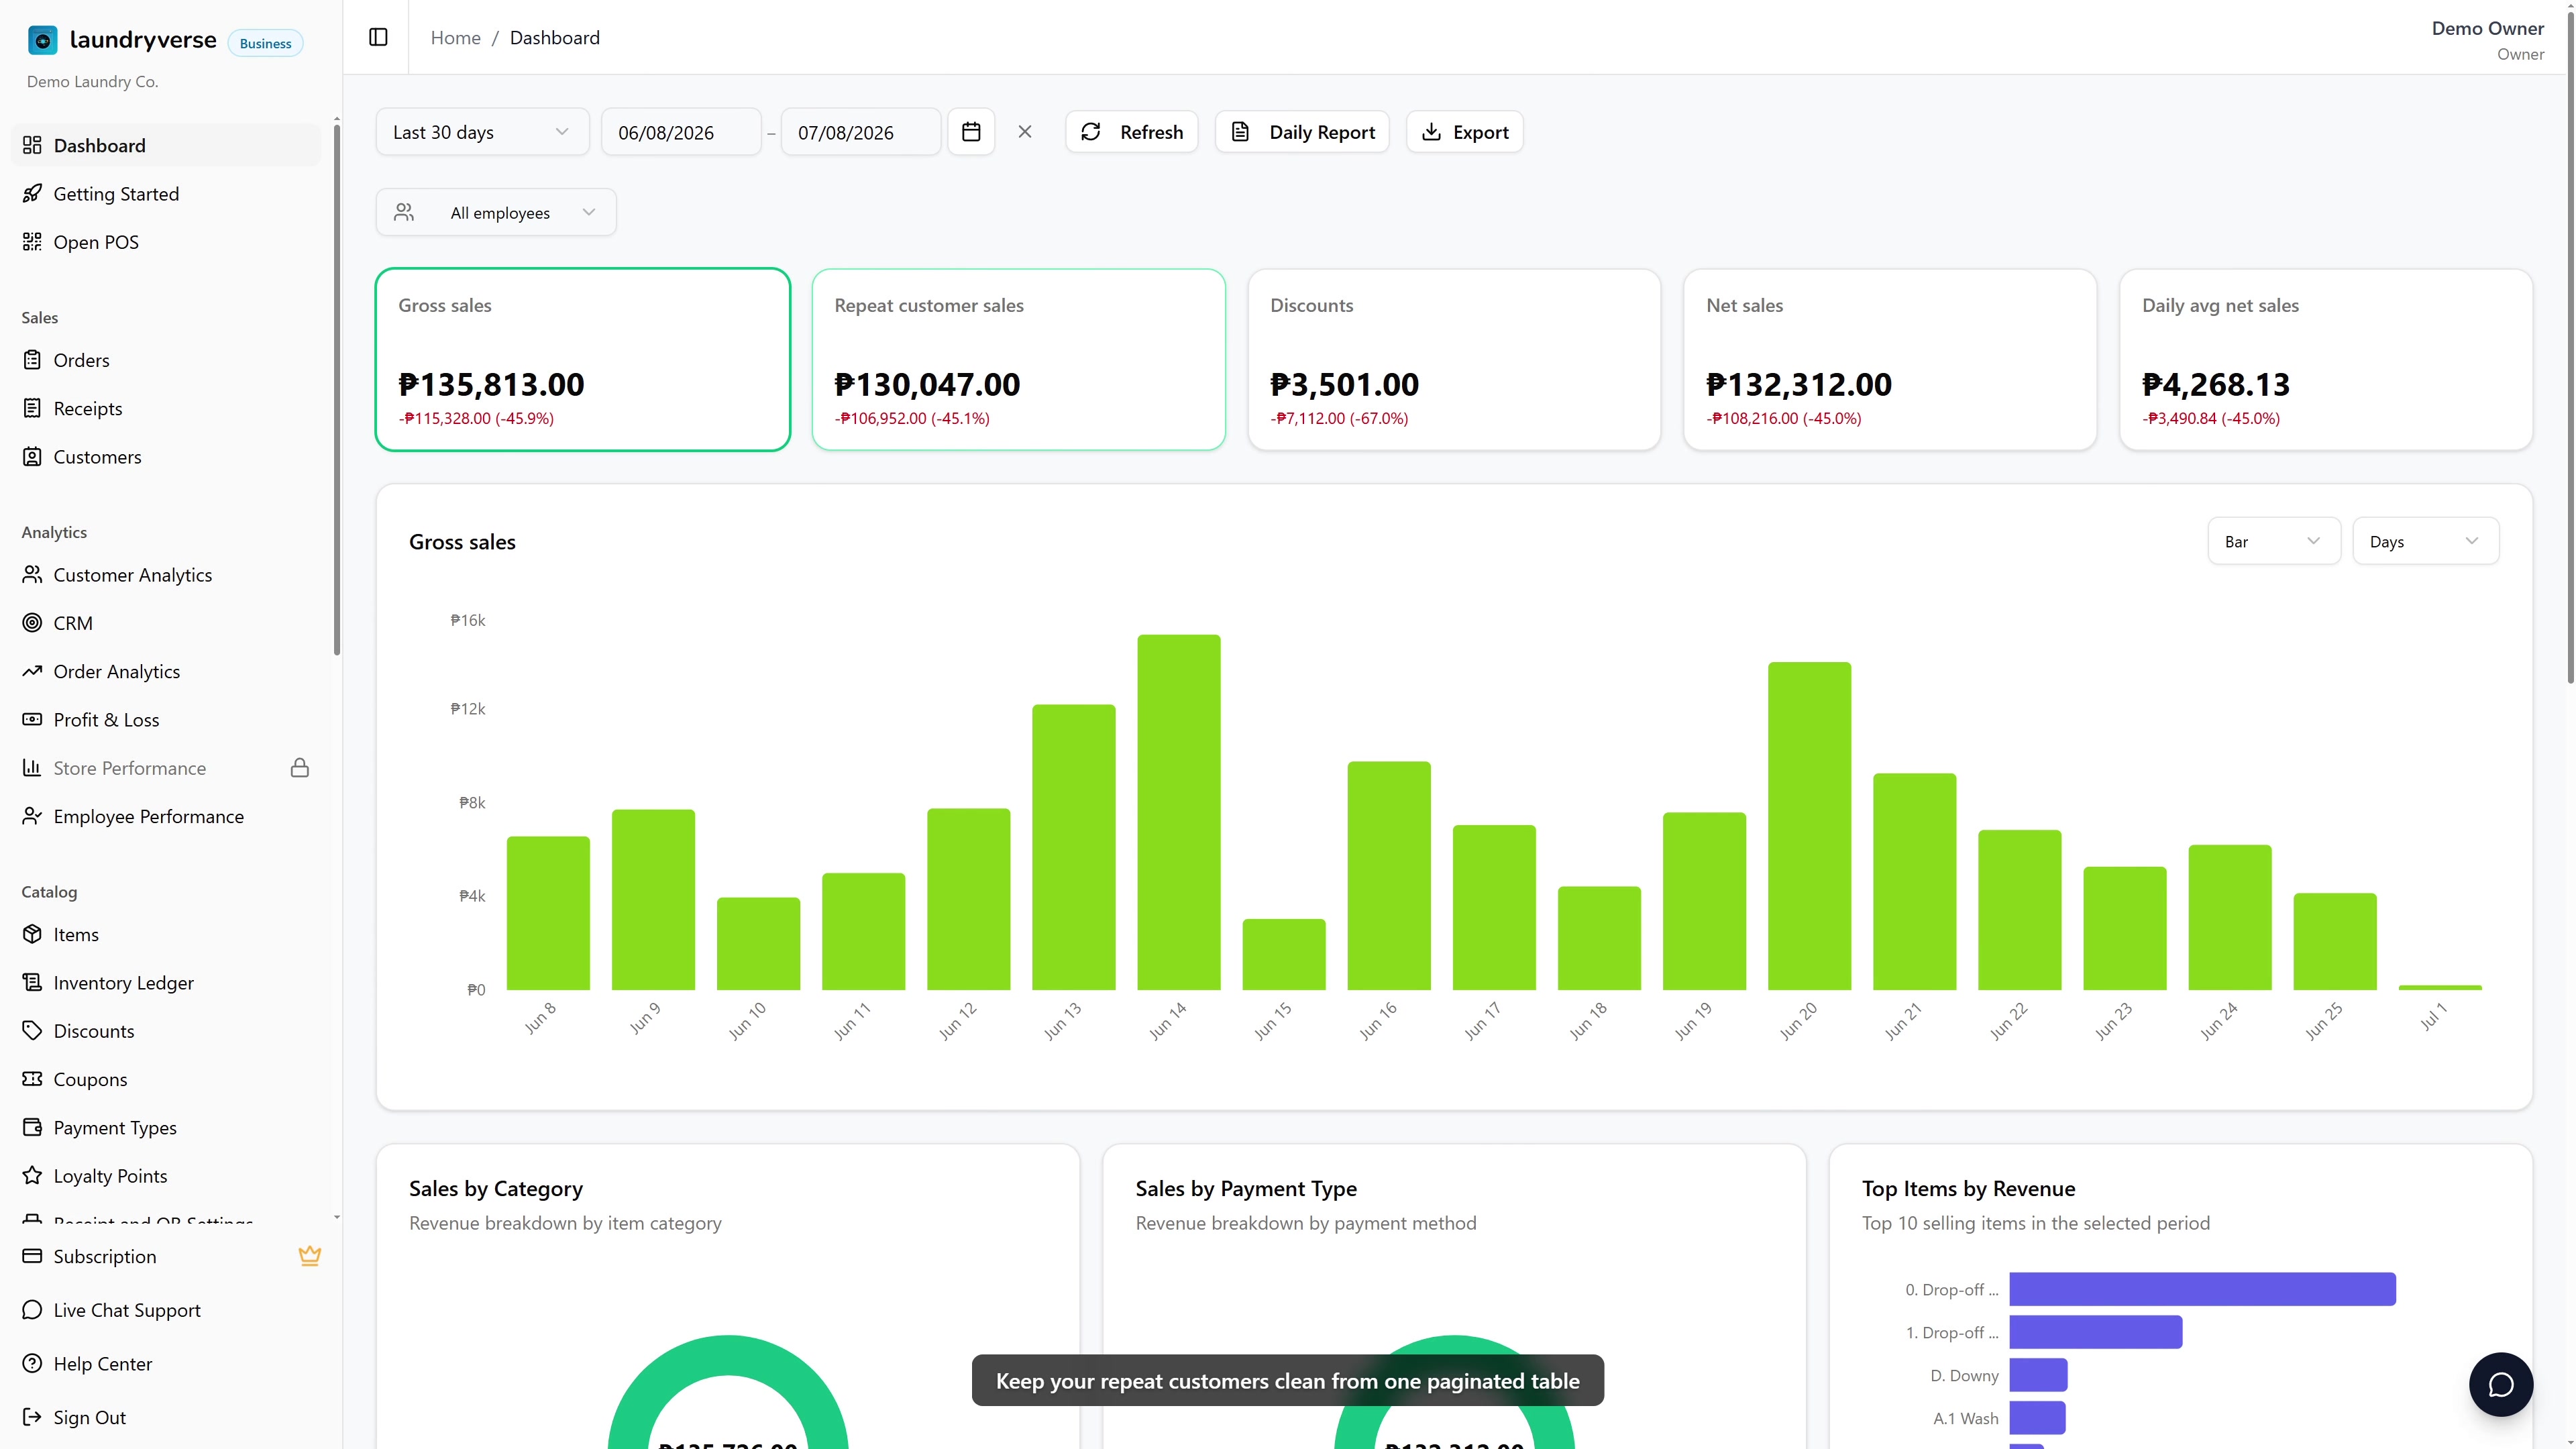Click the Subscription crown icon
The width and height of the screenshot is (2576, 1449).
click(310, 1256)
